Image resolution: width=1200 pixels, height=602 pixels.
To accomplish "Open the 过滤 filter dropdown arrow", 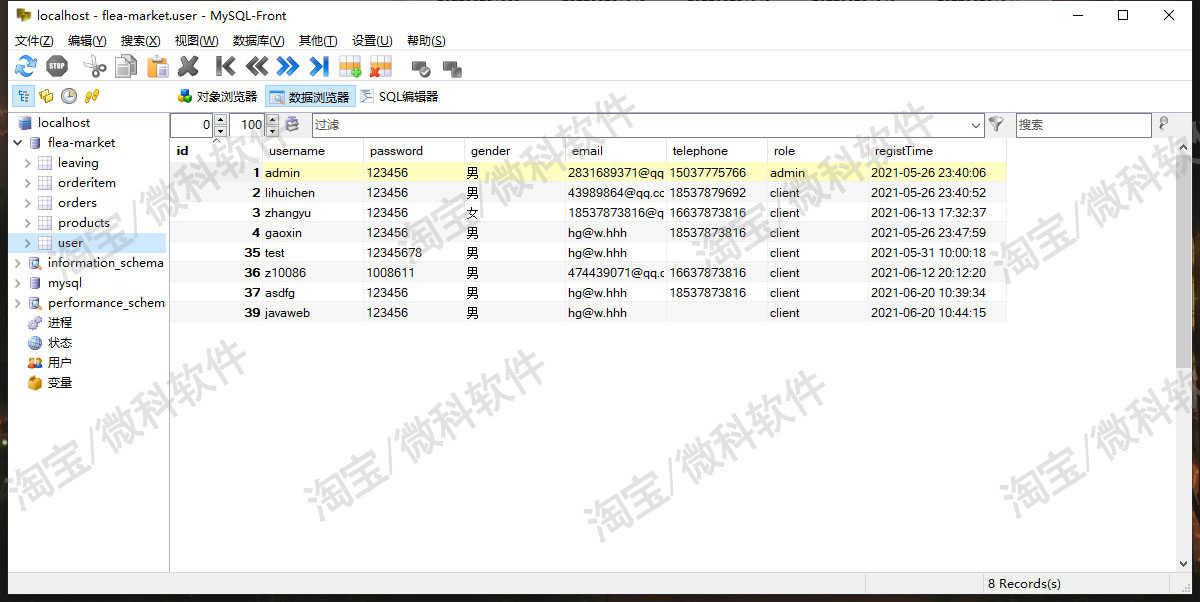I will [x=976, y=125].
